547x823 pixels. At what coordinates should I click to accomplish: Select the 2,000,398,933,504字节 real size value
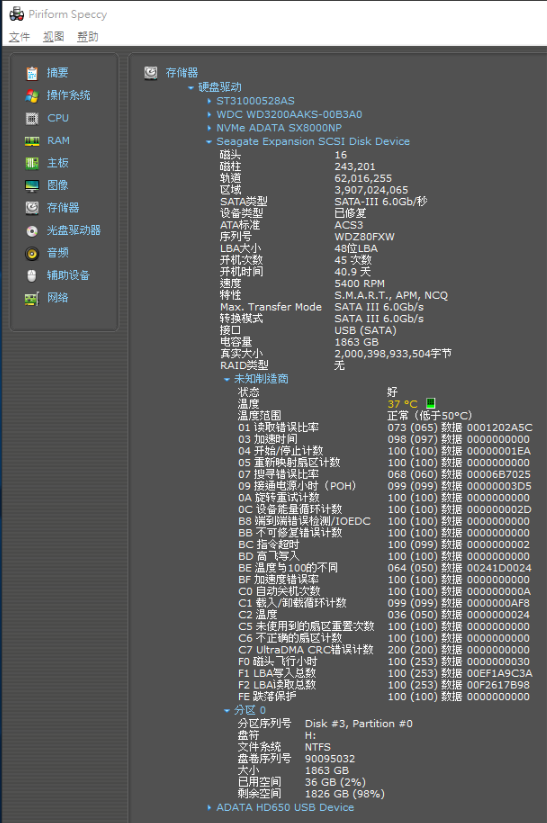point(393,354)
